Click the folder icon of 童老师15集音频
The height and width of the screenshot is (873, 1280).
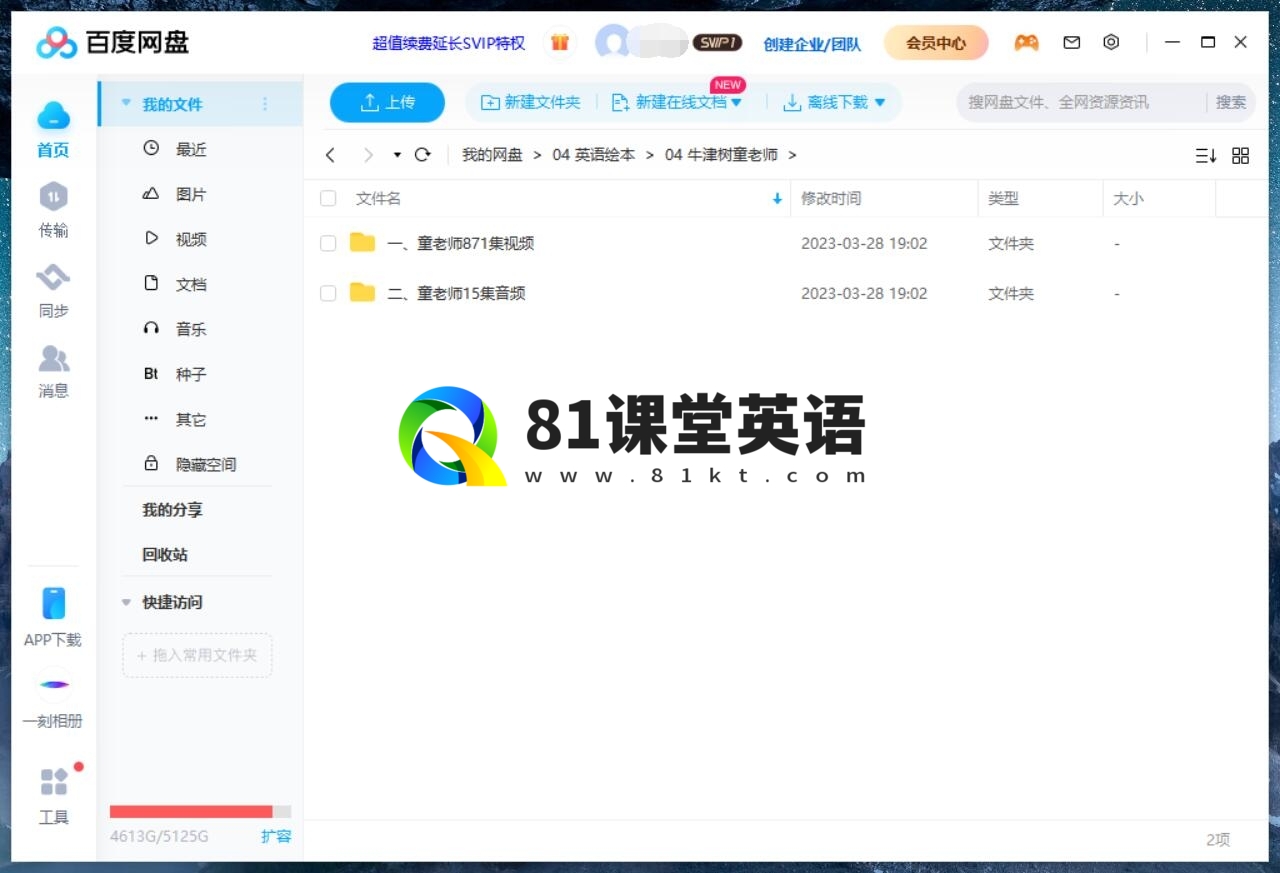pyautogui.click(x=362, y=293)
